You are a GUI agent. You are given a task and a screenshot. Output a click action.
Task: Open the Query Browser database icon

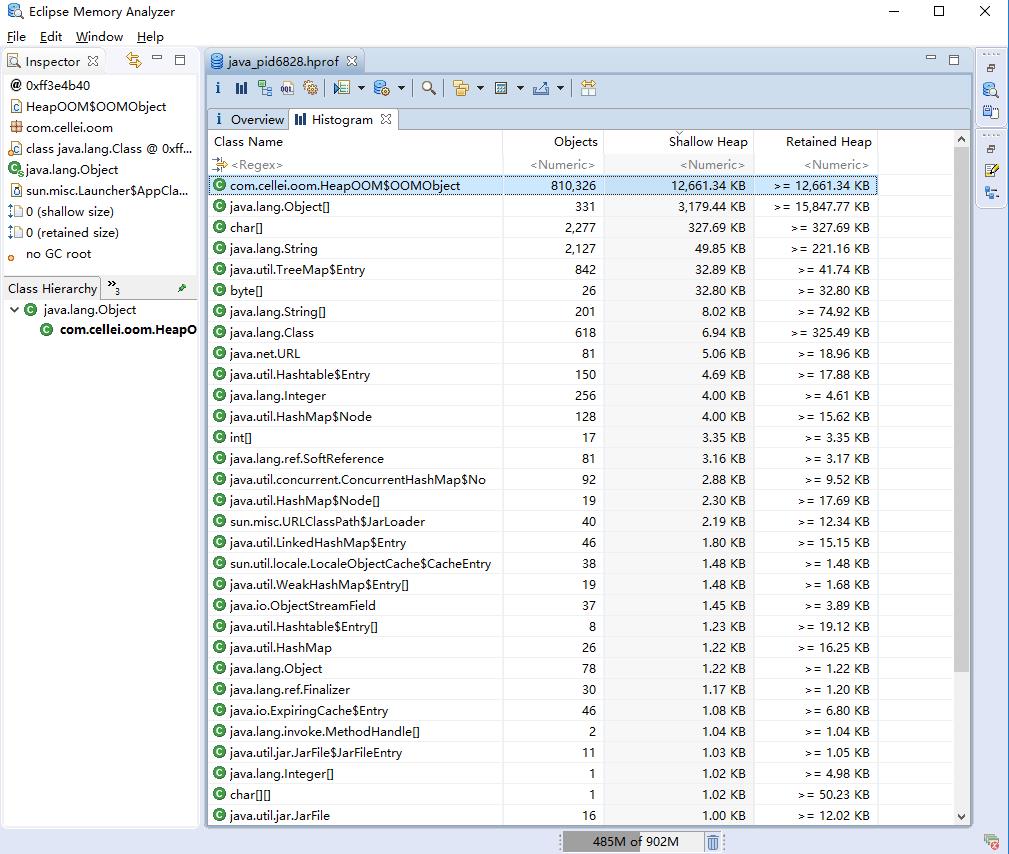(382, 88)
